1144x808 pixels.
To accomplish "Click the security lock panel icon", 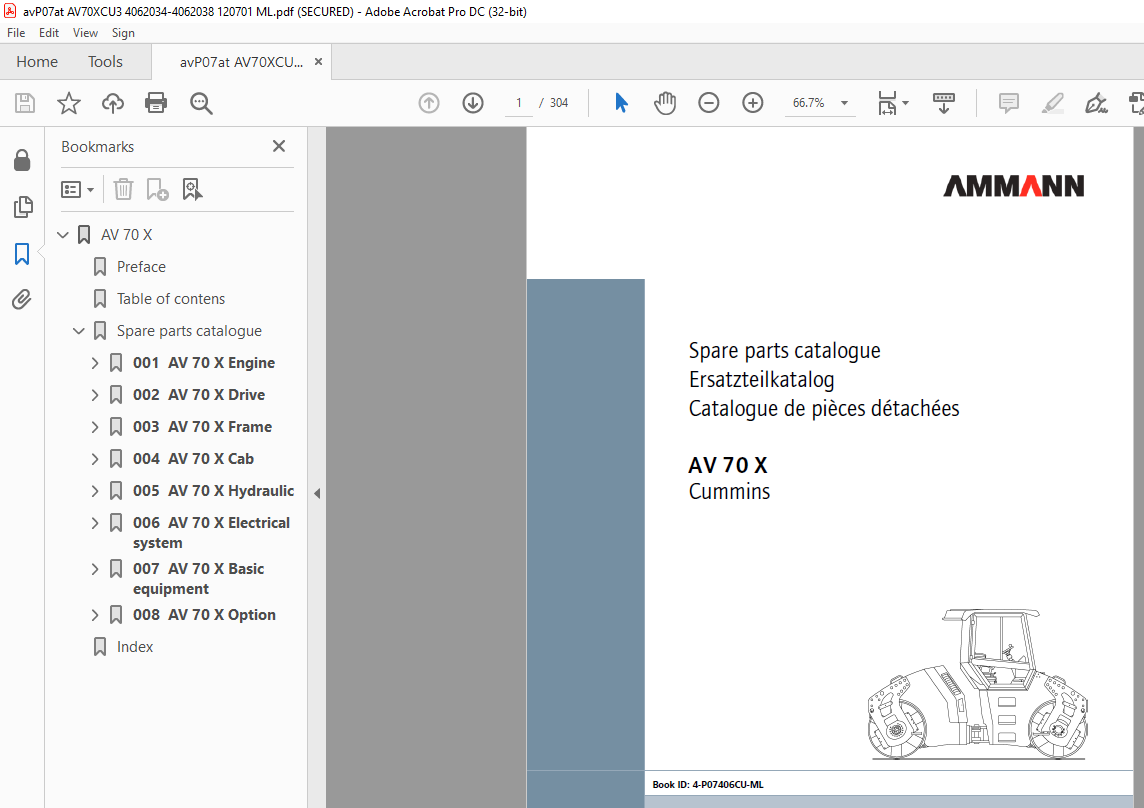I will click(22, 160).
